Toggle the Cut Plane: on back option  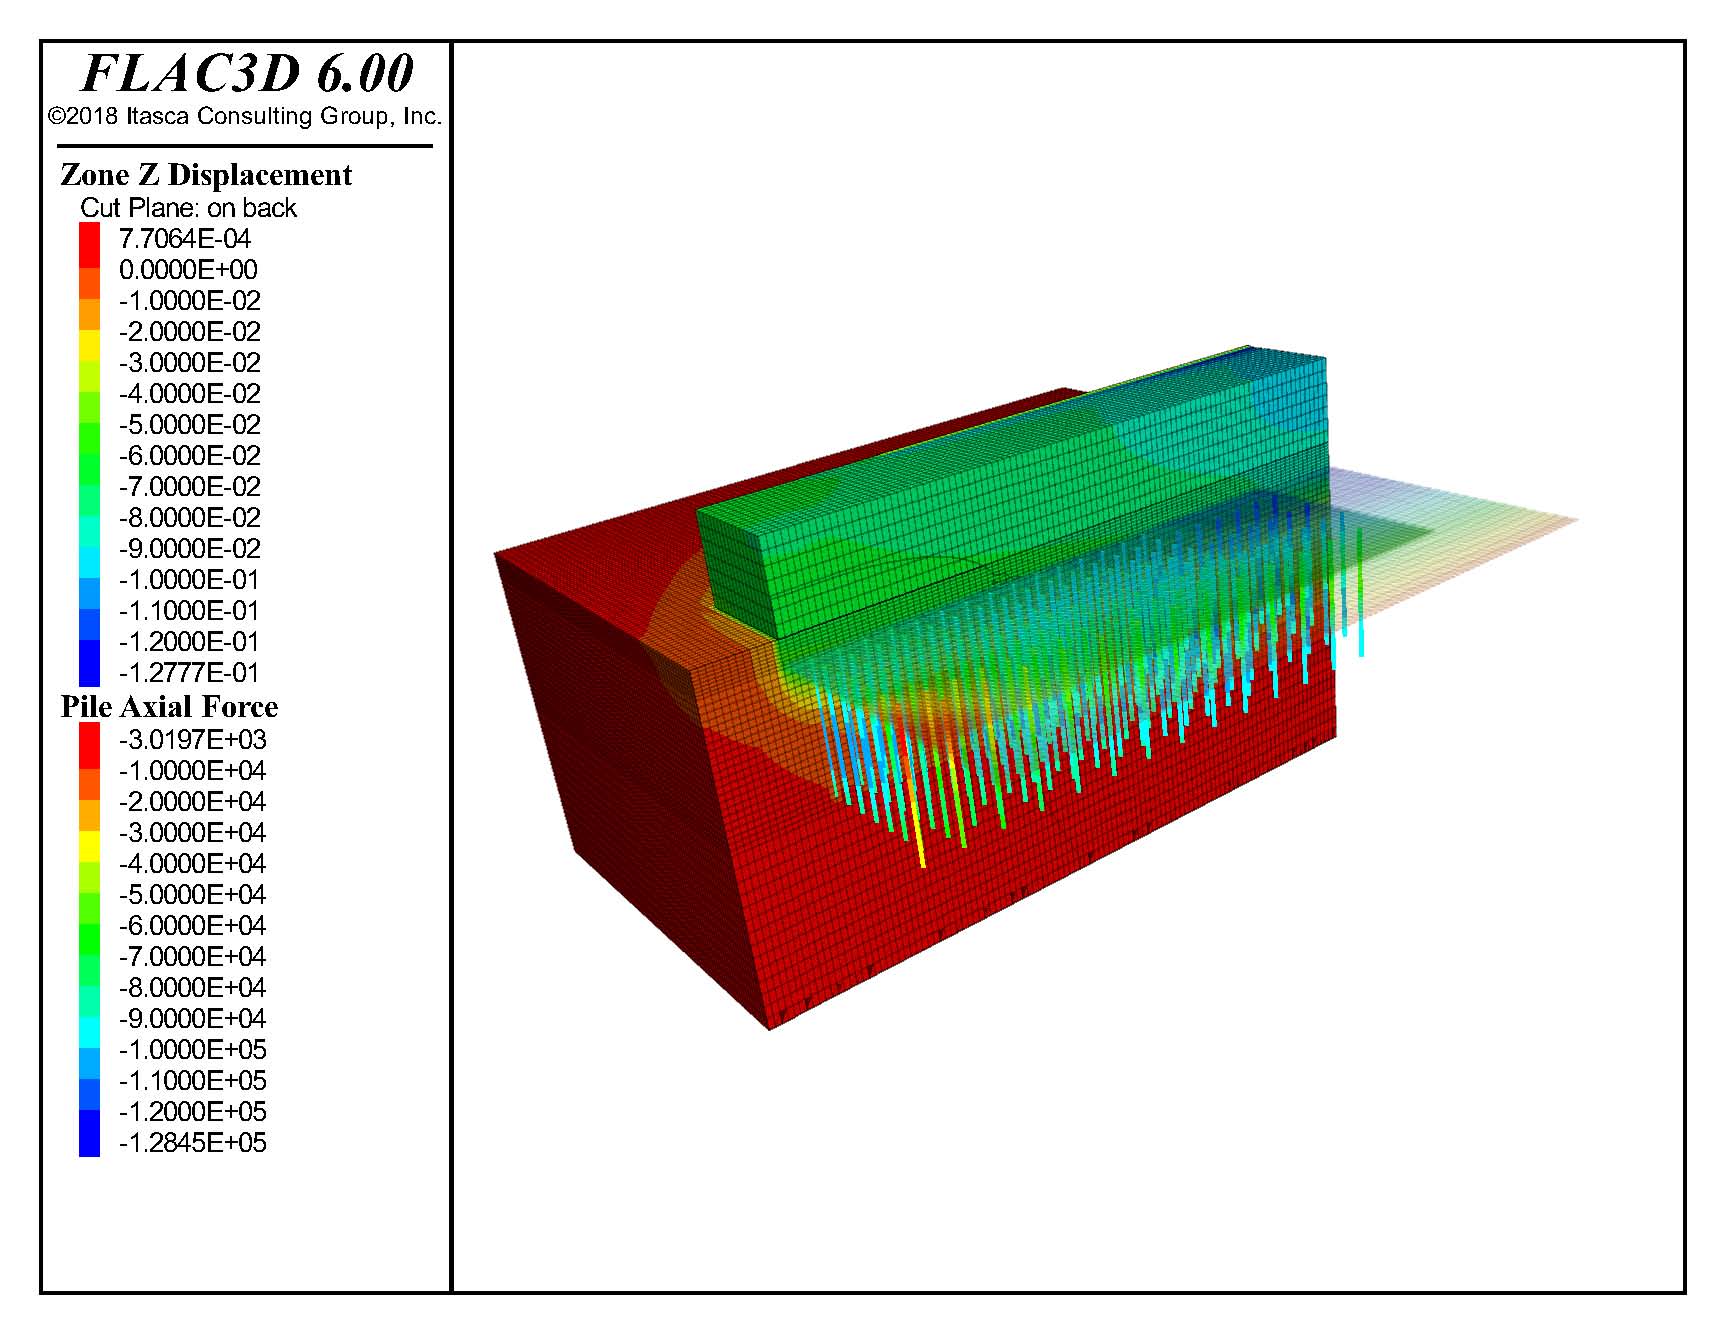point(188,207)
